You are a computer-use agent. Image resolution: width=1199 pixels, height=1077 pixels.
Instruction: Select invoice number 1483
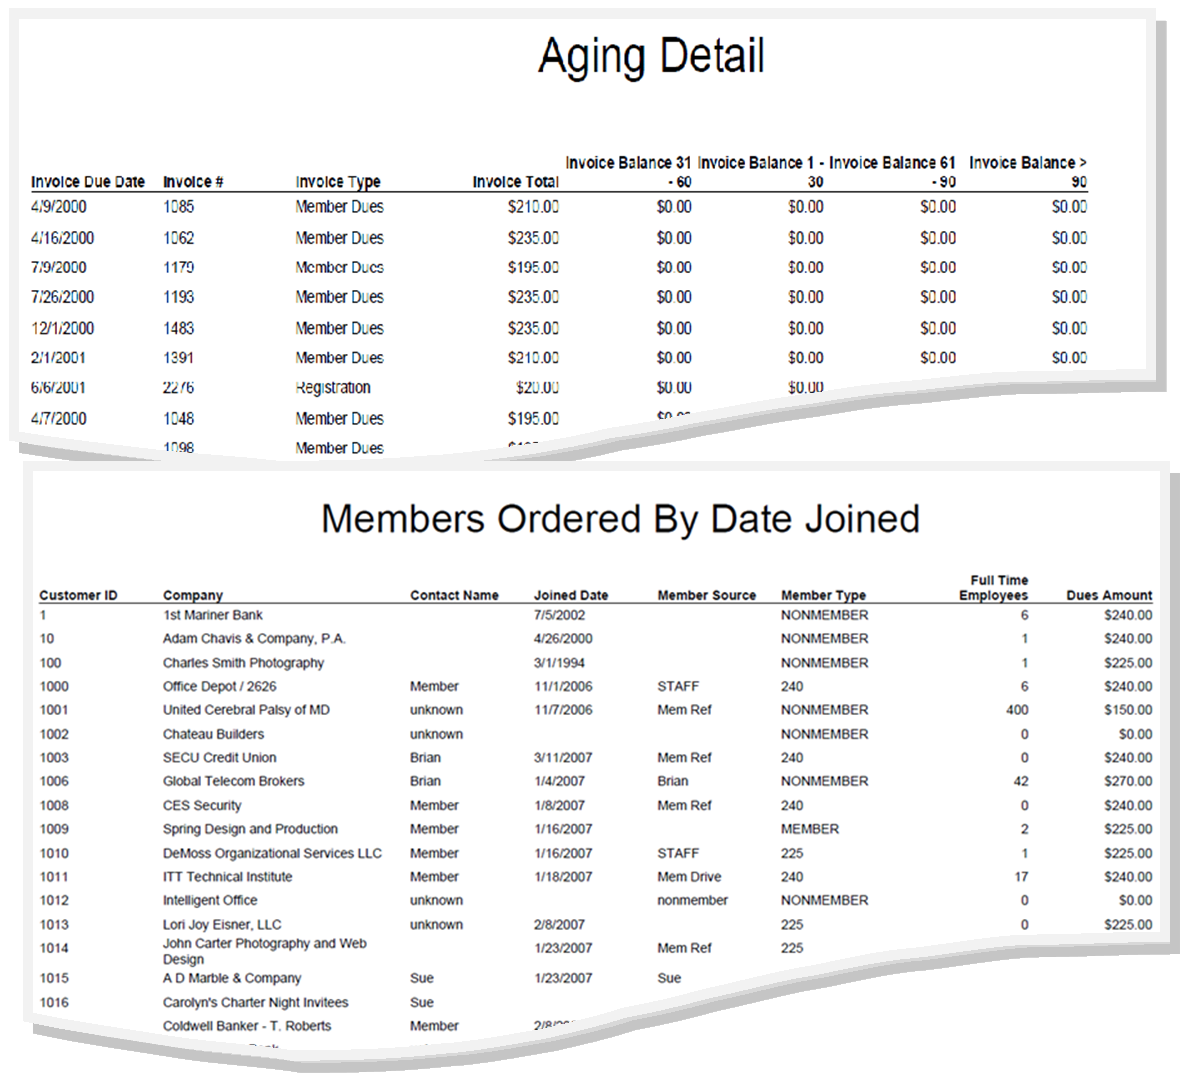178,328
